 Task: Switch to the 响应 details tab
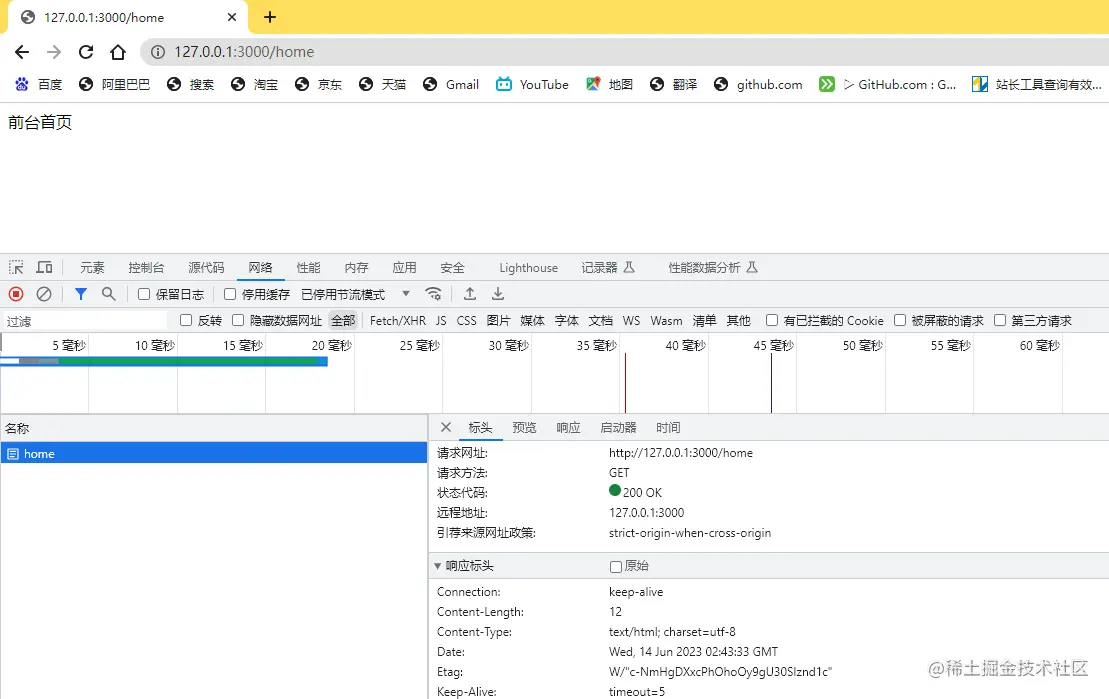point(568,427)
